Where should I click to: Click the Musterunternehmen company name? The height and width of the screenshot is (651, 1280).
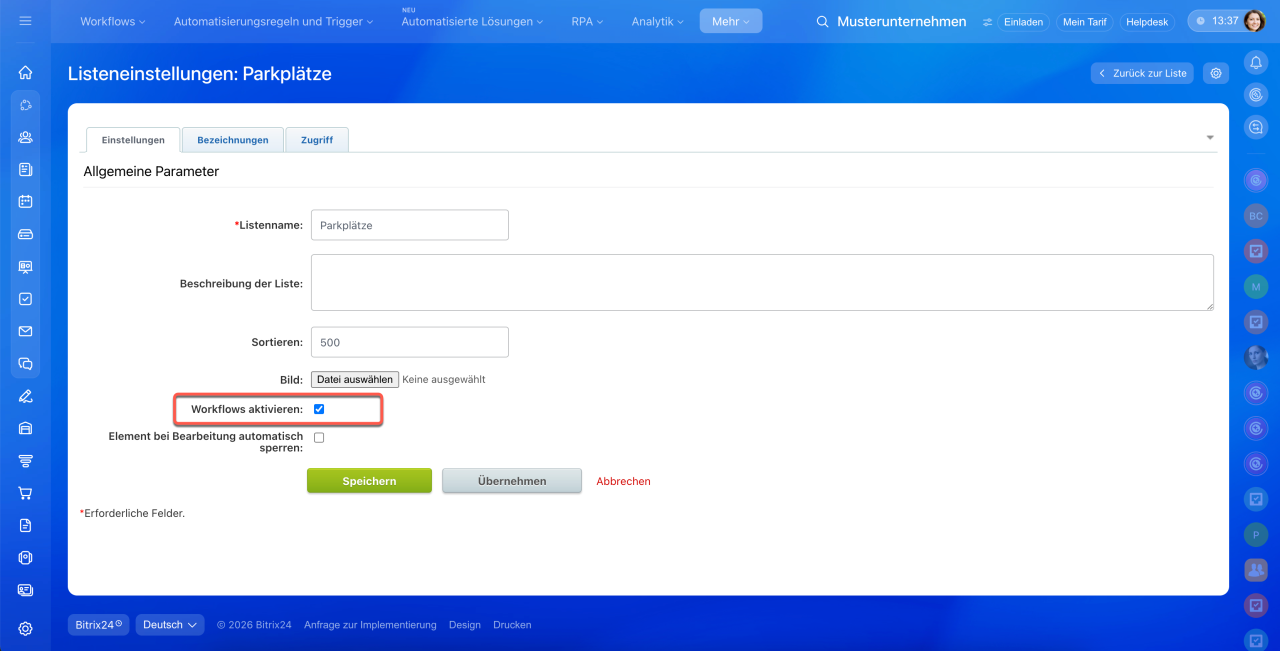pyautogui.click(x=902, y=21)
